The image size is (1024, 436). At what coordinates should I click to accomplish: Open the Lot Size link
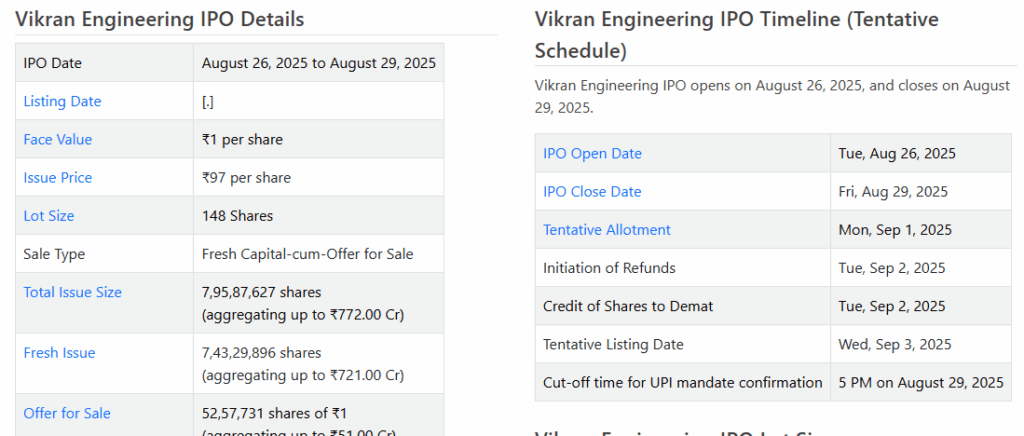[49, 215]
